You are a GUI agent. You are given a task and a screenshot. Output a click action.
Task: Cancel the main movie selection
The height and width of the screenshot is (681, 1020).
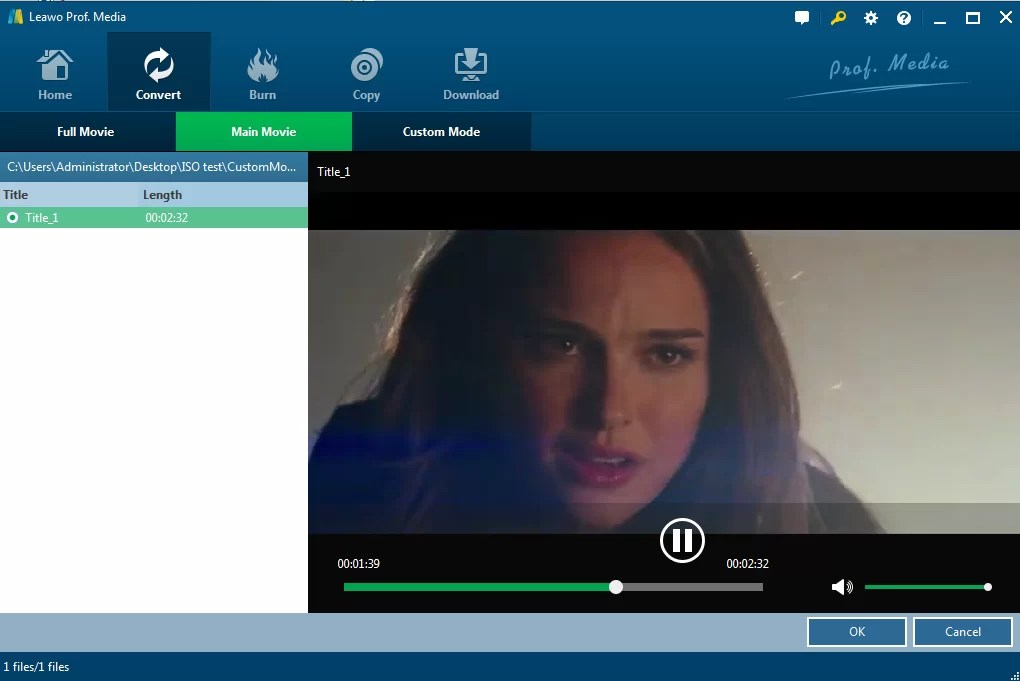(962, 631)
